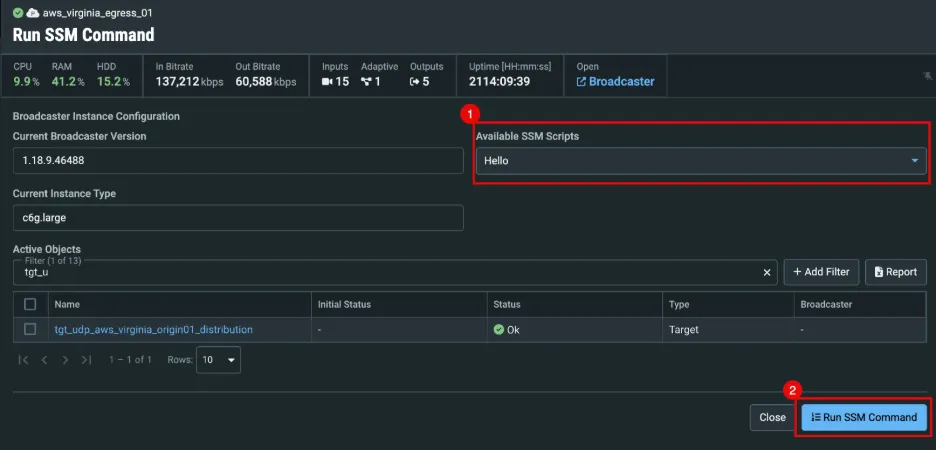
Task: Click the Adaptive group icon
Action: (367, 82)
